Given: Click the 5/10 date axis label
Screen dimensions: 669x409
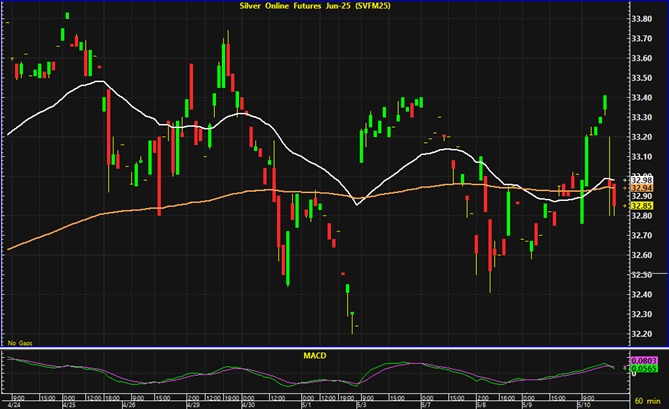Looking at the screenshot, I should [586, 405].
